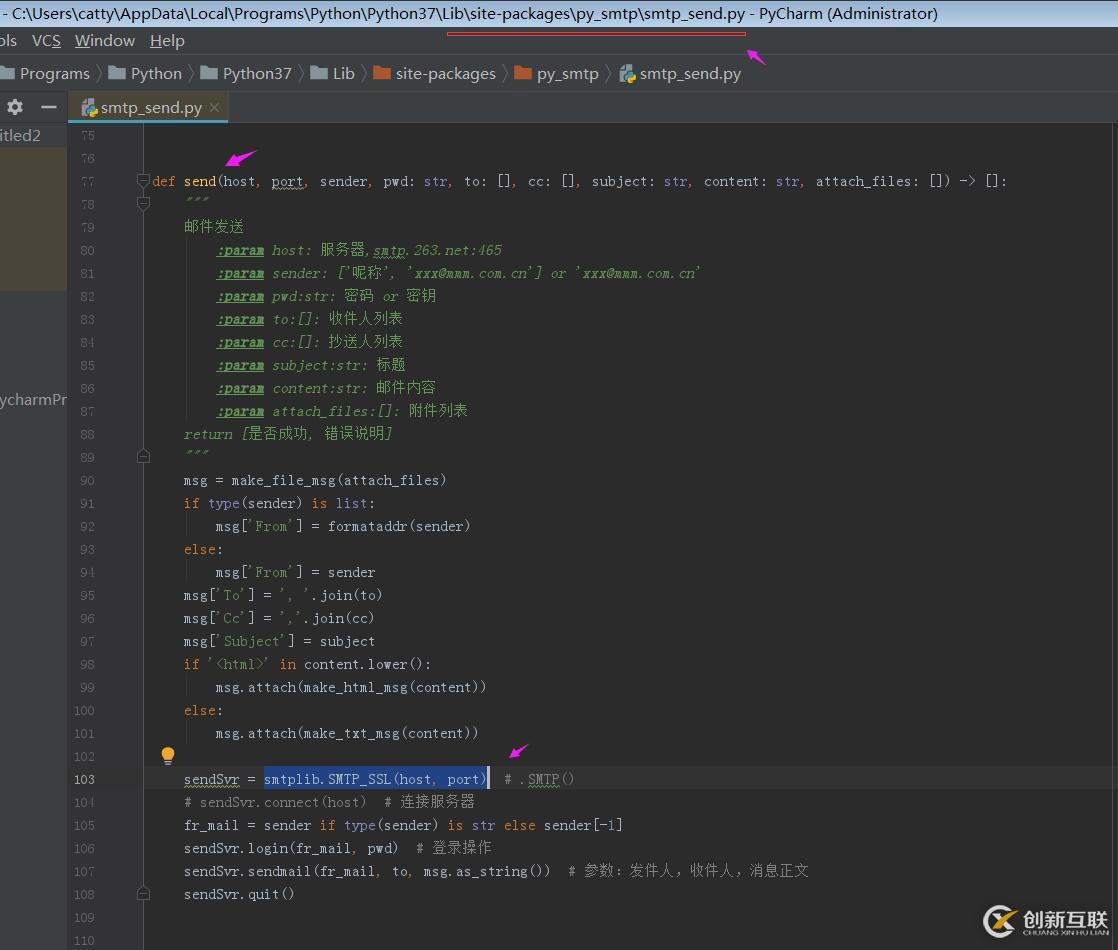Click Programs in the navigation breadcrumb
1118x950 pixels.
click(54, 73)
